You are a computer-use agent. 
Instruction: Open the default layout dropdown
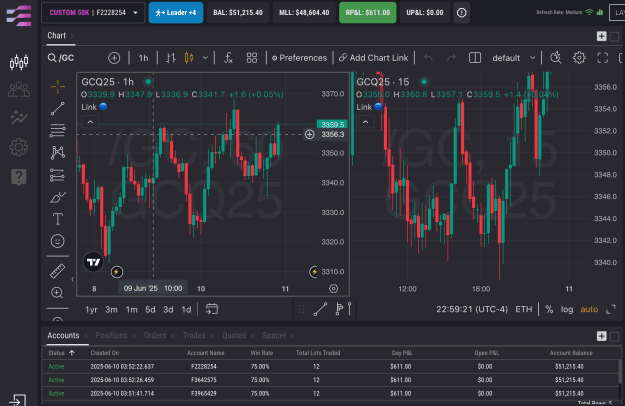[x=514, y=58]
